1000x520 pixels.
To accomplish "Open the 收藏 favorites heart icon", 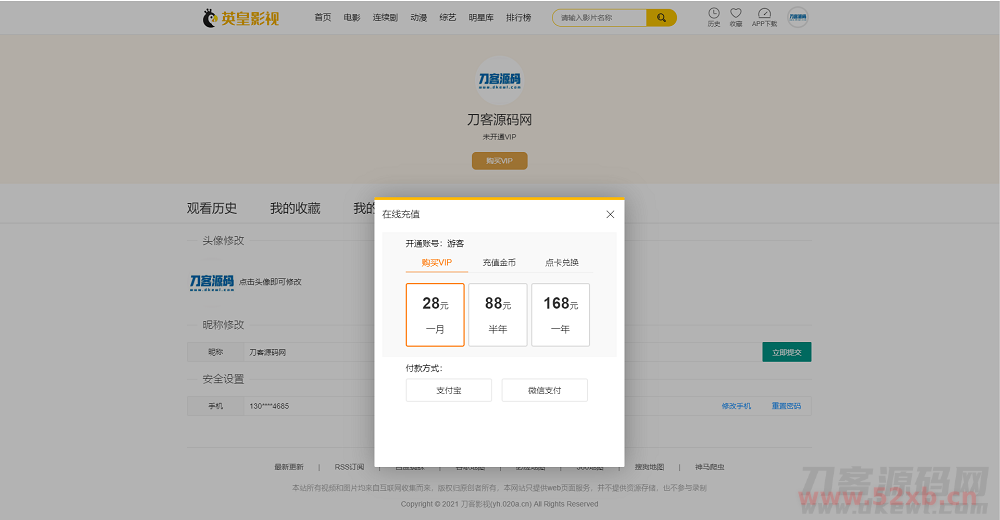I will pyautogui.click(x=736, y=14).
